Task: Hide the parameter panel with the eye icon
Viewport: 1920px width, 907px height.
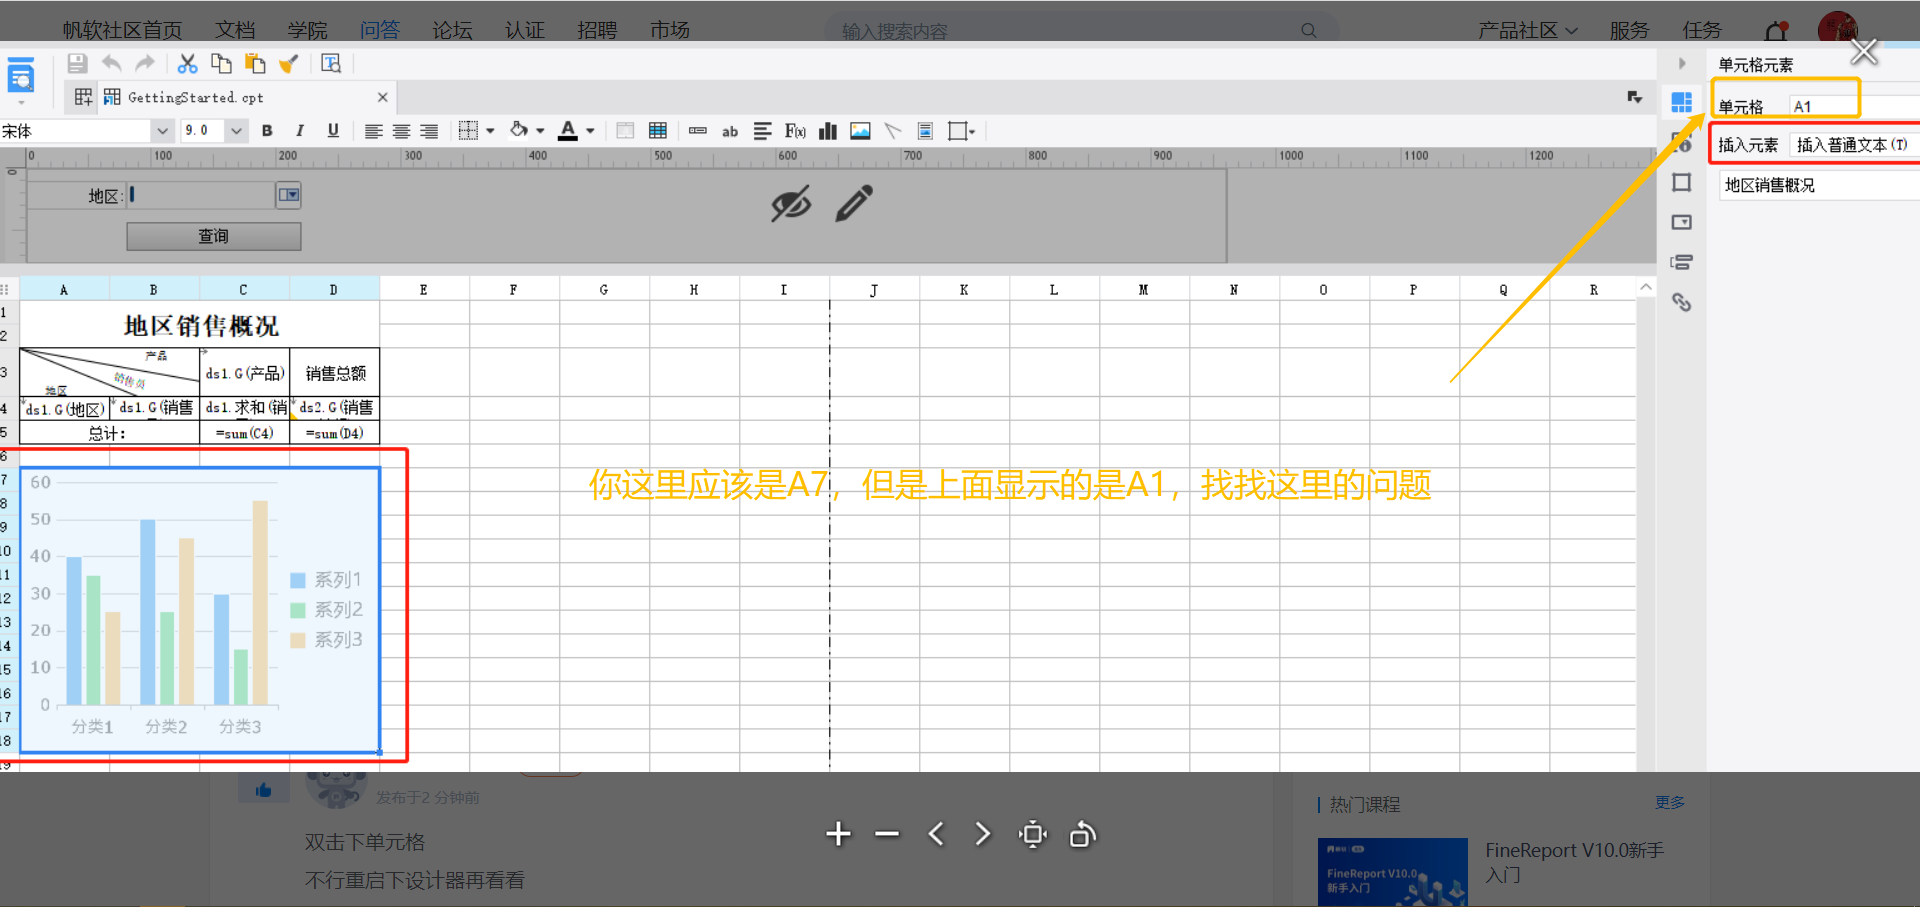Action: point(791,203)
